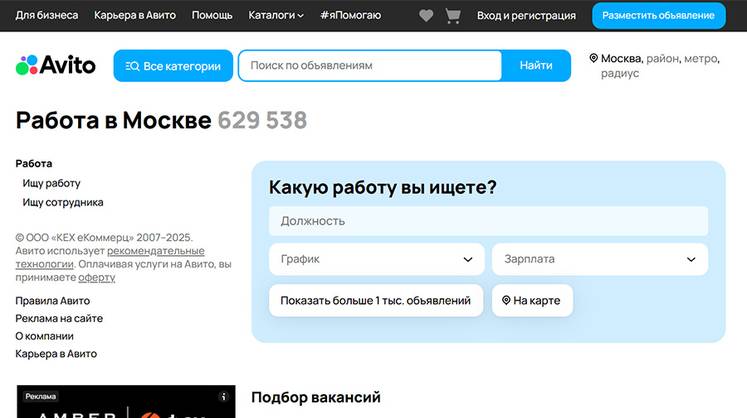This screenshot has width=747, height=418.
Task: Select Ищу сотрудника in sidebar
Action: (x=63, y=202)
